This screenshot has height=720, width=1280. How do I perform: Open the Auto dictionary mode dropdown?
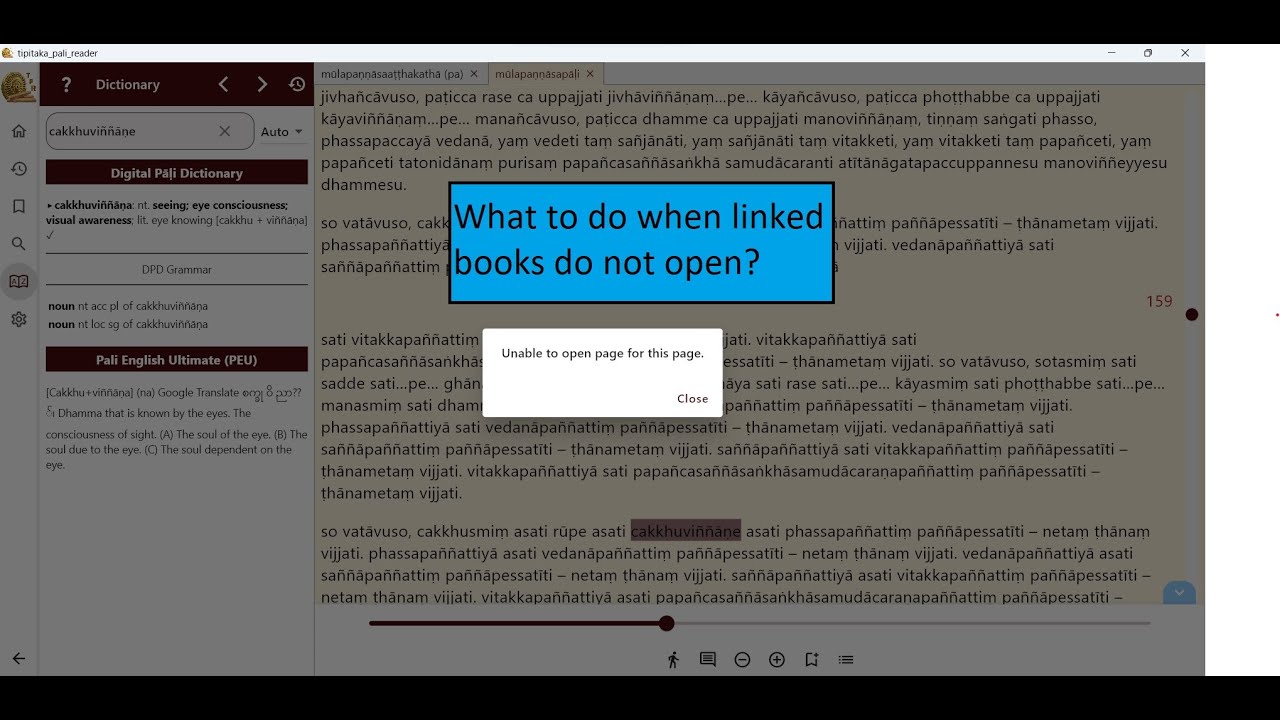coord(282,132)
